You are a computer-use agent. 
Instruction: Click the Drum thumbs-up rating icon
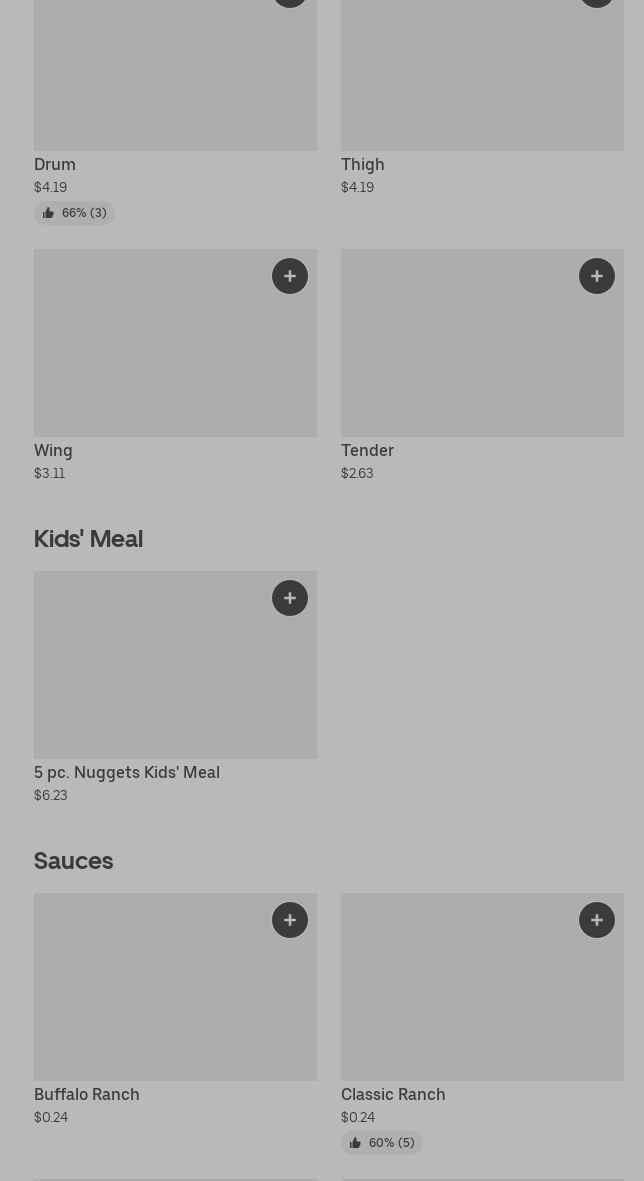(x=48, y=213)
